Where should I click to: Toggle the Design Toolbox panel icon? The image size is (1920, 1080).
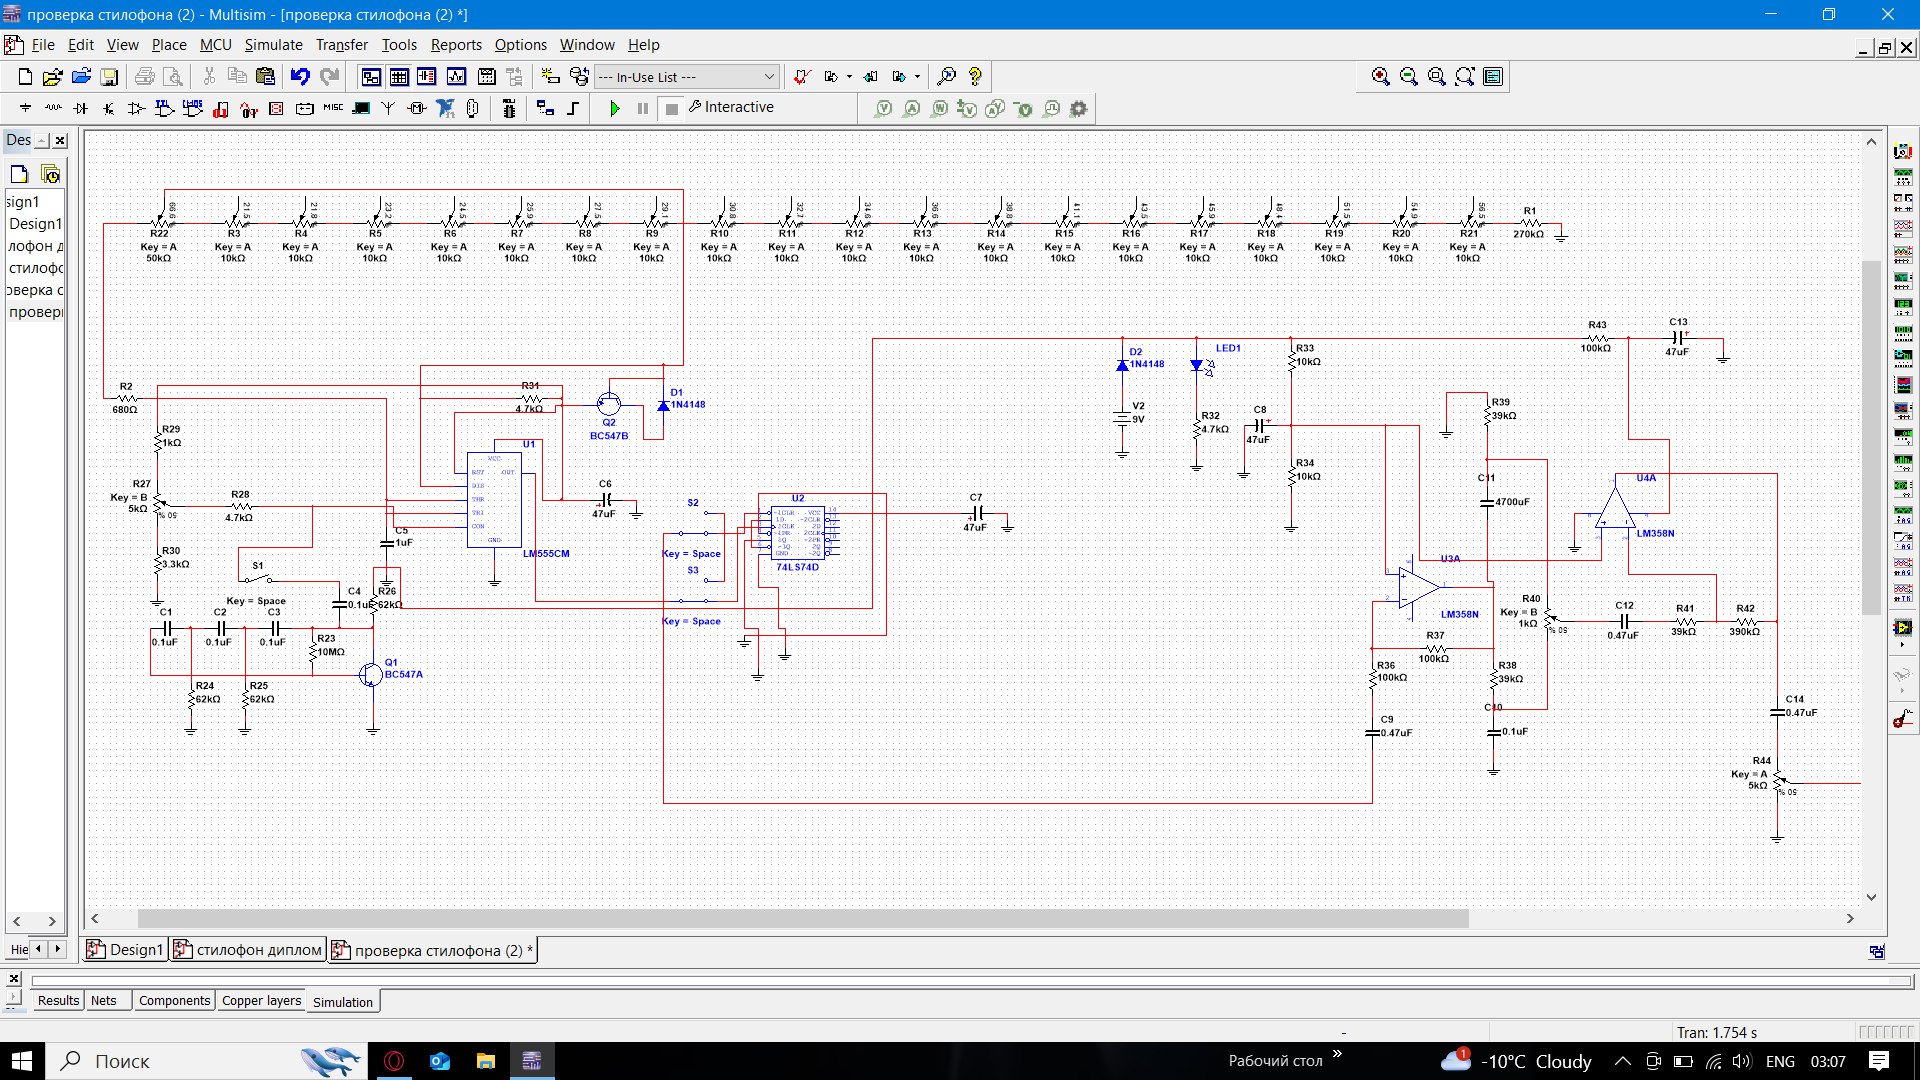tap(371, 77)
